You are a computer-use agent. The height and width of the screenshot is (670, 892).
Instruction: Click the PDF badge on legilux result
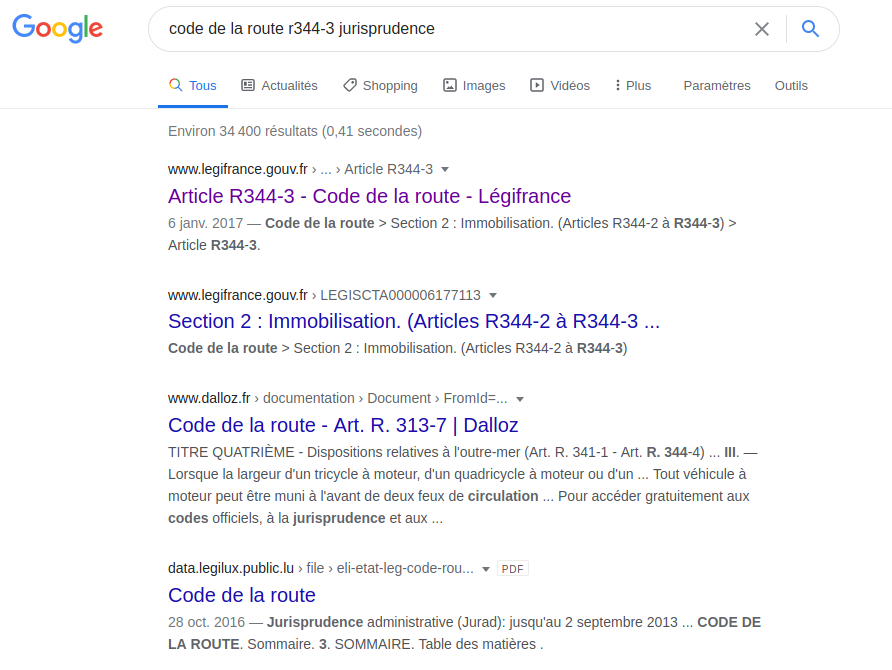[x=513, y=569]
